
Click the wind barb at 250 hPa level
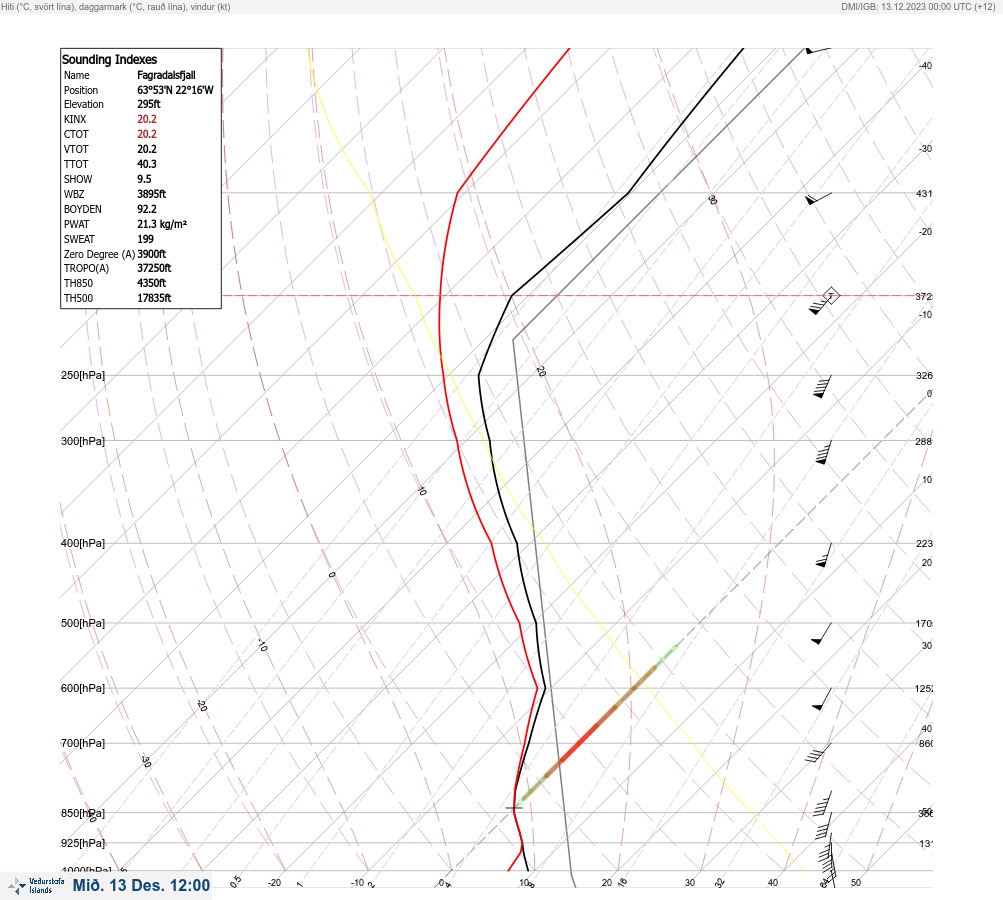point(823,386)
